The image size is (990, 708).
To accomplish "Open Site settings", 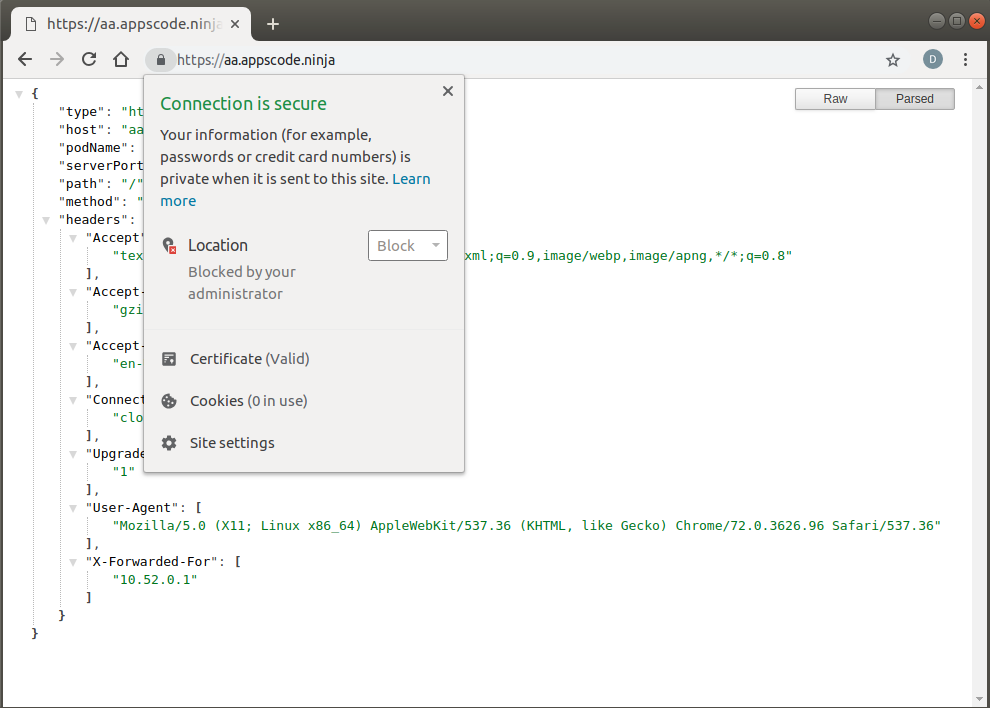I will (x=232, y=443).
